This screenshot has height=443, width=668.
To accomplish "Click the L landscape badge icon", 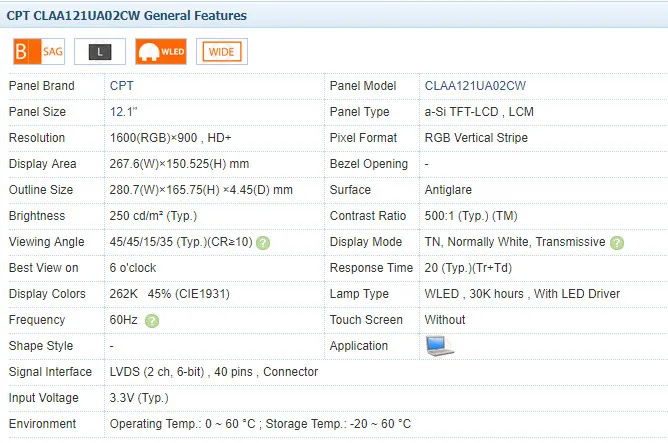I will click(100, 52).
